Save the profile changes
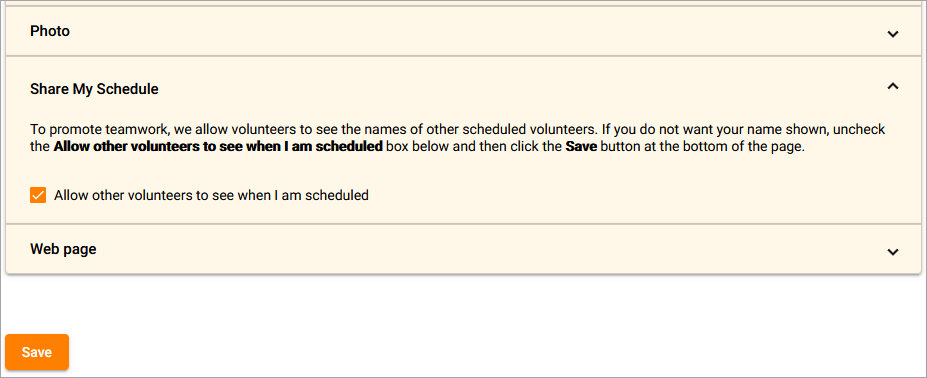 tap(37, 353)
